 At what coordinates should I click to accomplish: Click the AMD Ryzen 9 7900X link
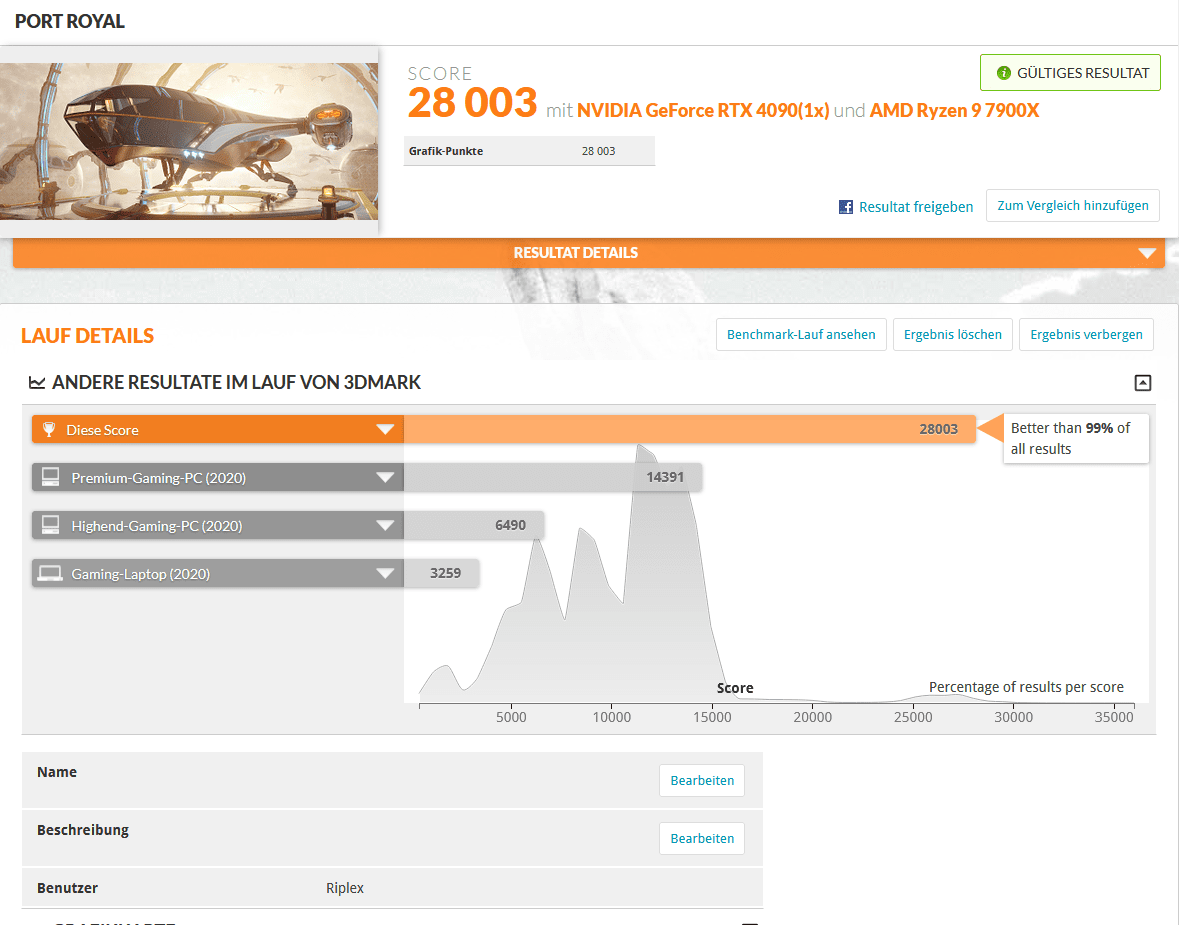pos(954,111)
